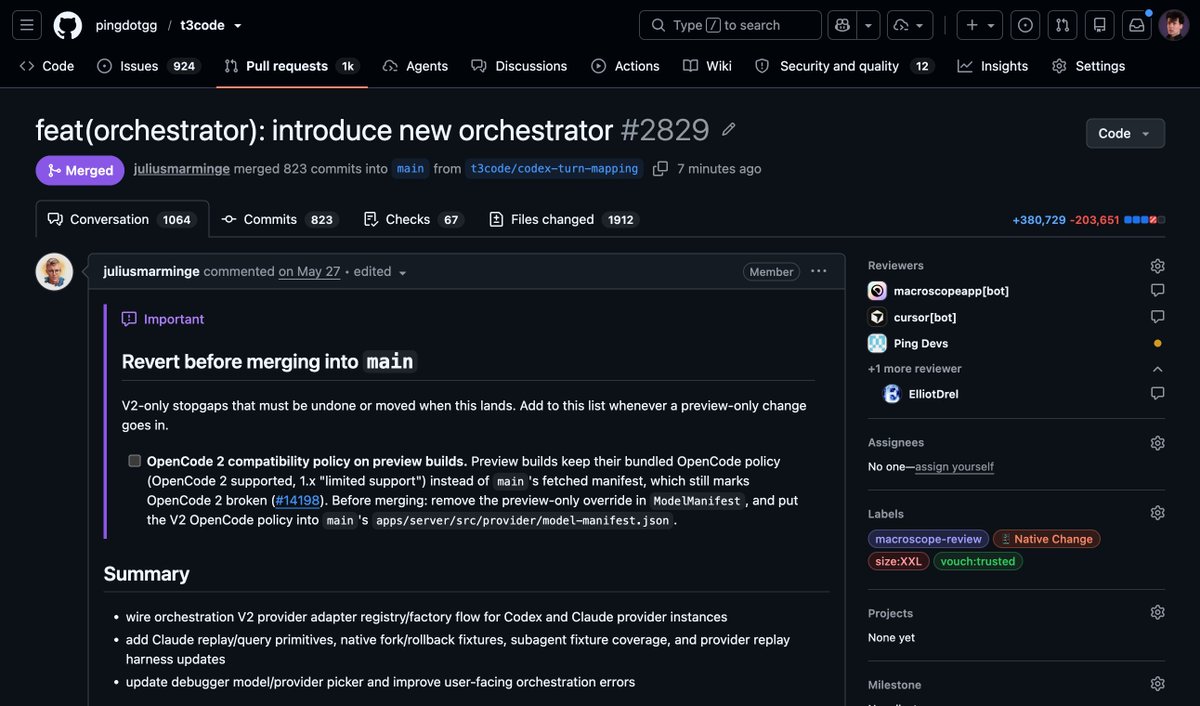Open the Discussions tab
This screenshot has height=706, width=1200.
tap(519, 66)
